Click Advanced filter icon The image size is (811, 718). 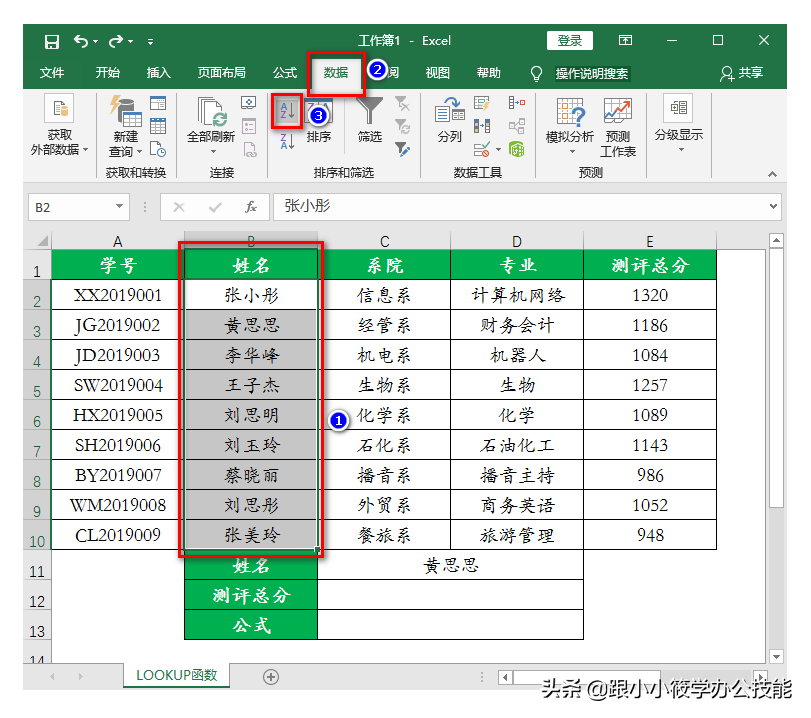point(402,149)
